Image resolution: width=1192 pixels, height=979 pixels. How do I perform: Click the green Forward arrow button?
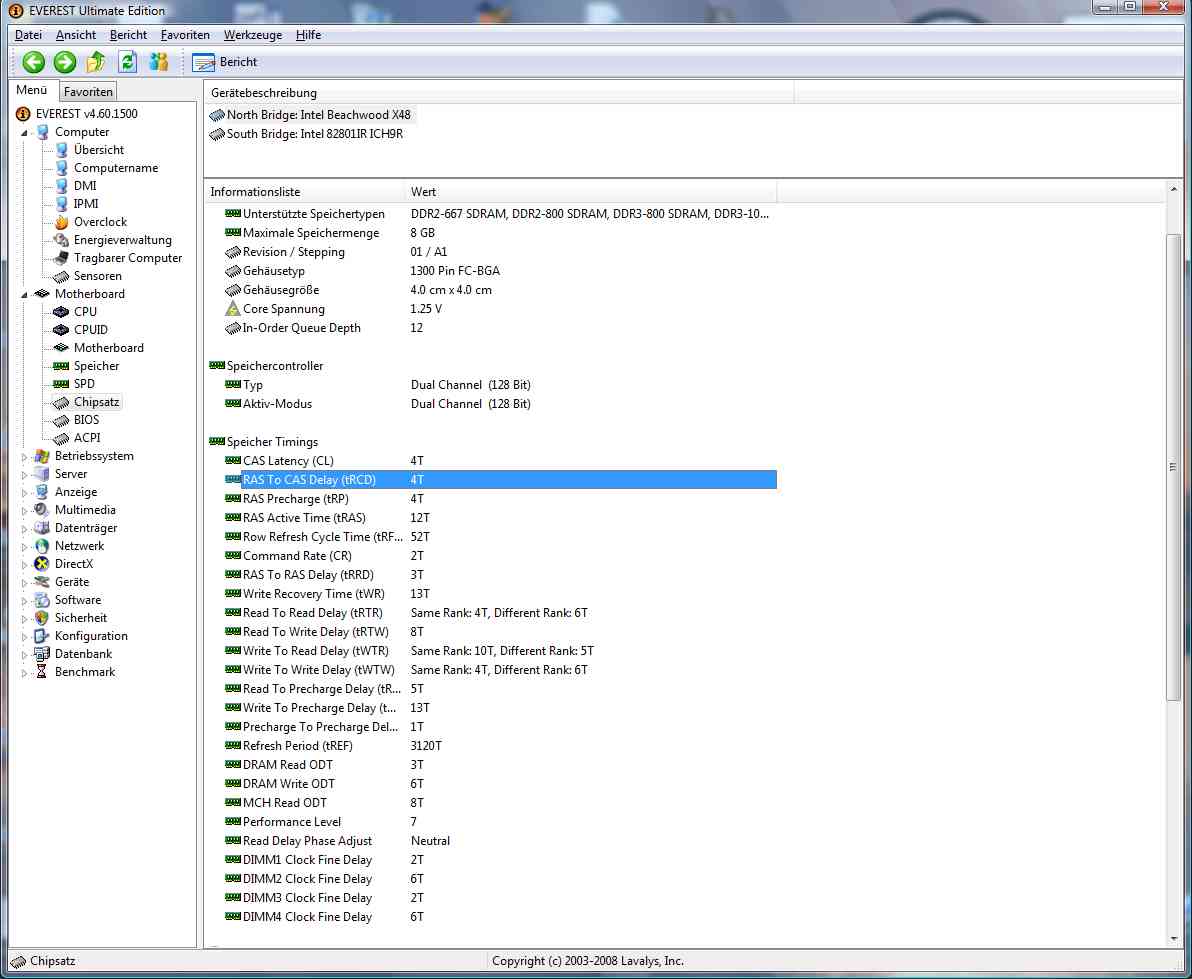pyautogui.click(x=65, y=62)
